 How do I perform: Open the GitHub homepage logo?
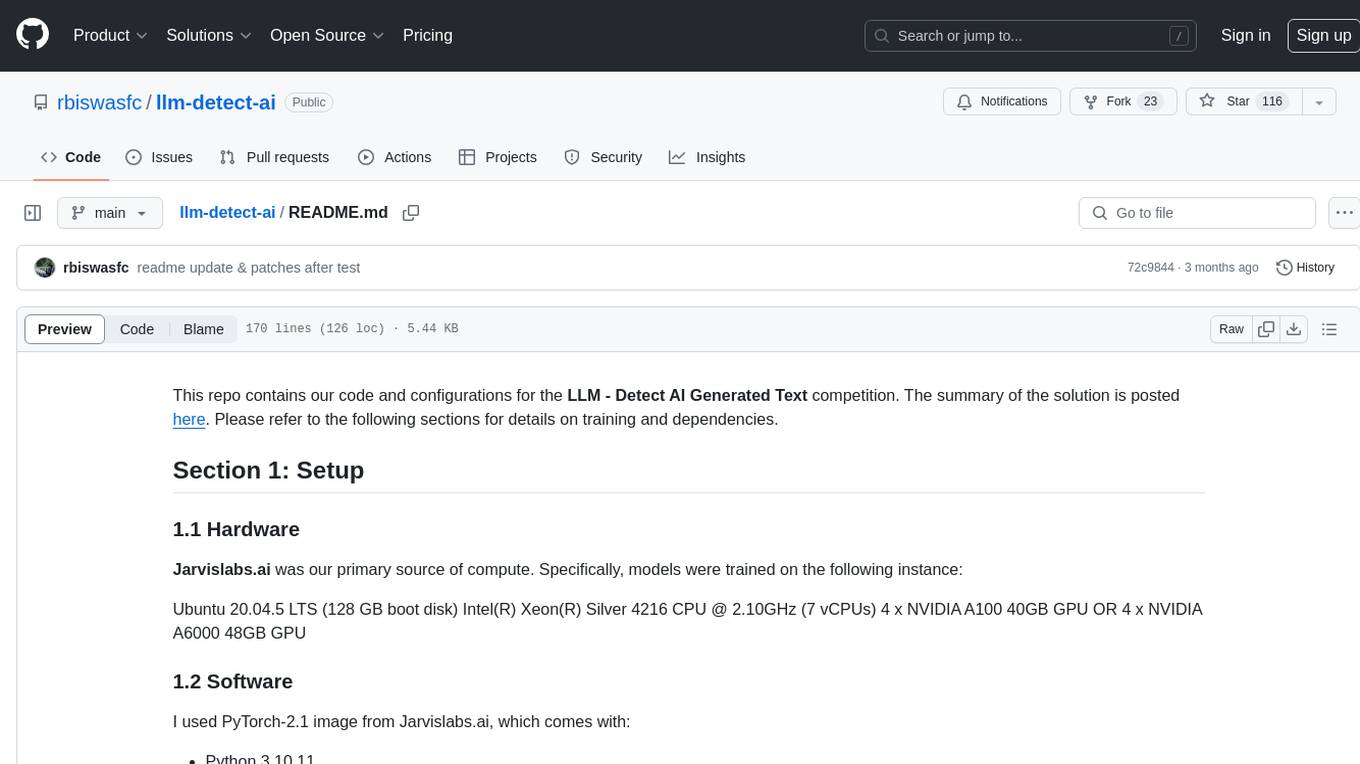(x=32, y=35)
